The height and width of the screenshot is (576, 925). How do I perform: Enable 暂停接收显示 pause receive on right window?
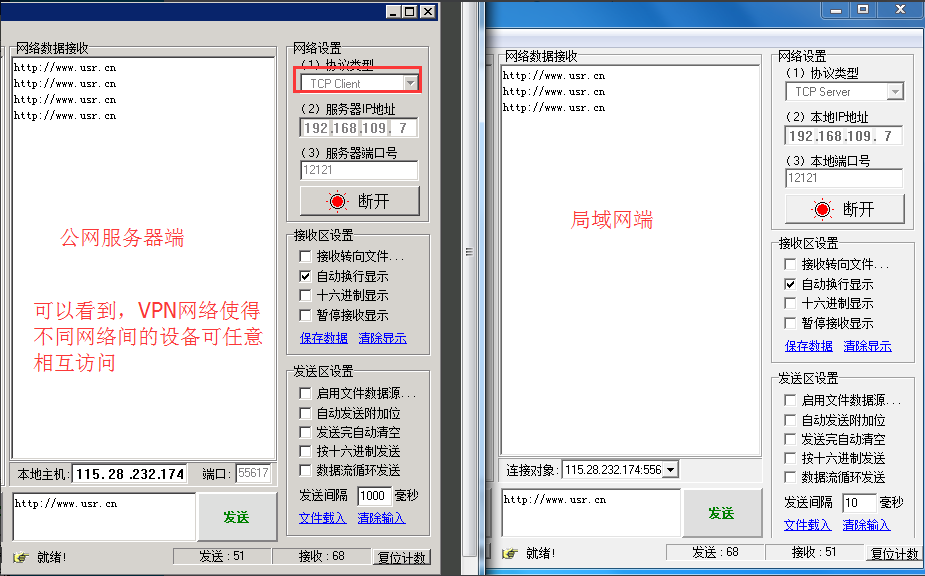pos(789,322)
